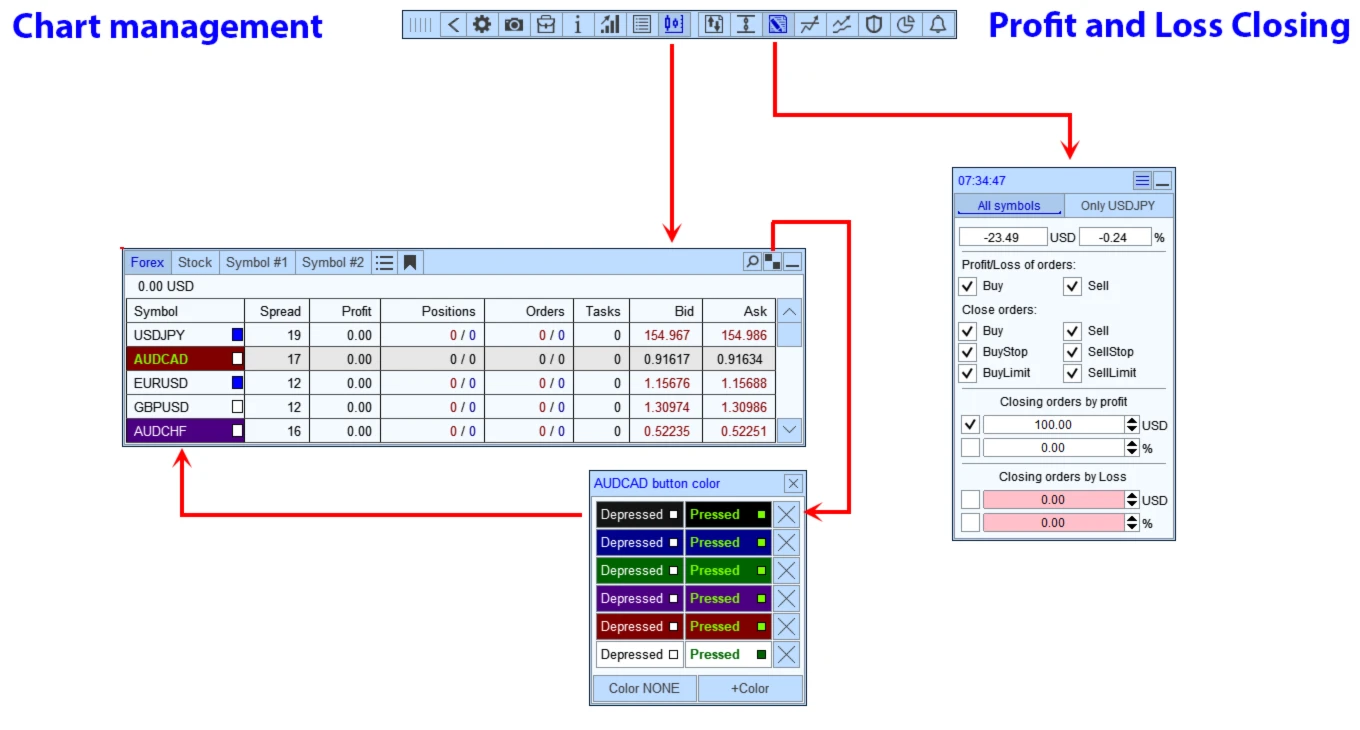The image size is (1360, 730).
Task: Uncheck Buy under Profit/Loss of orders
Action: 967,286
